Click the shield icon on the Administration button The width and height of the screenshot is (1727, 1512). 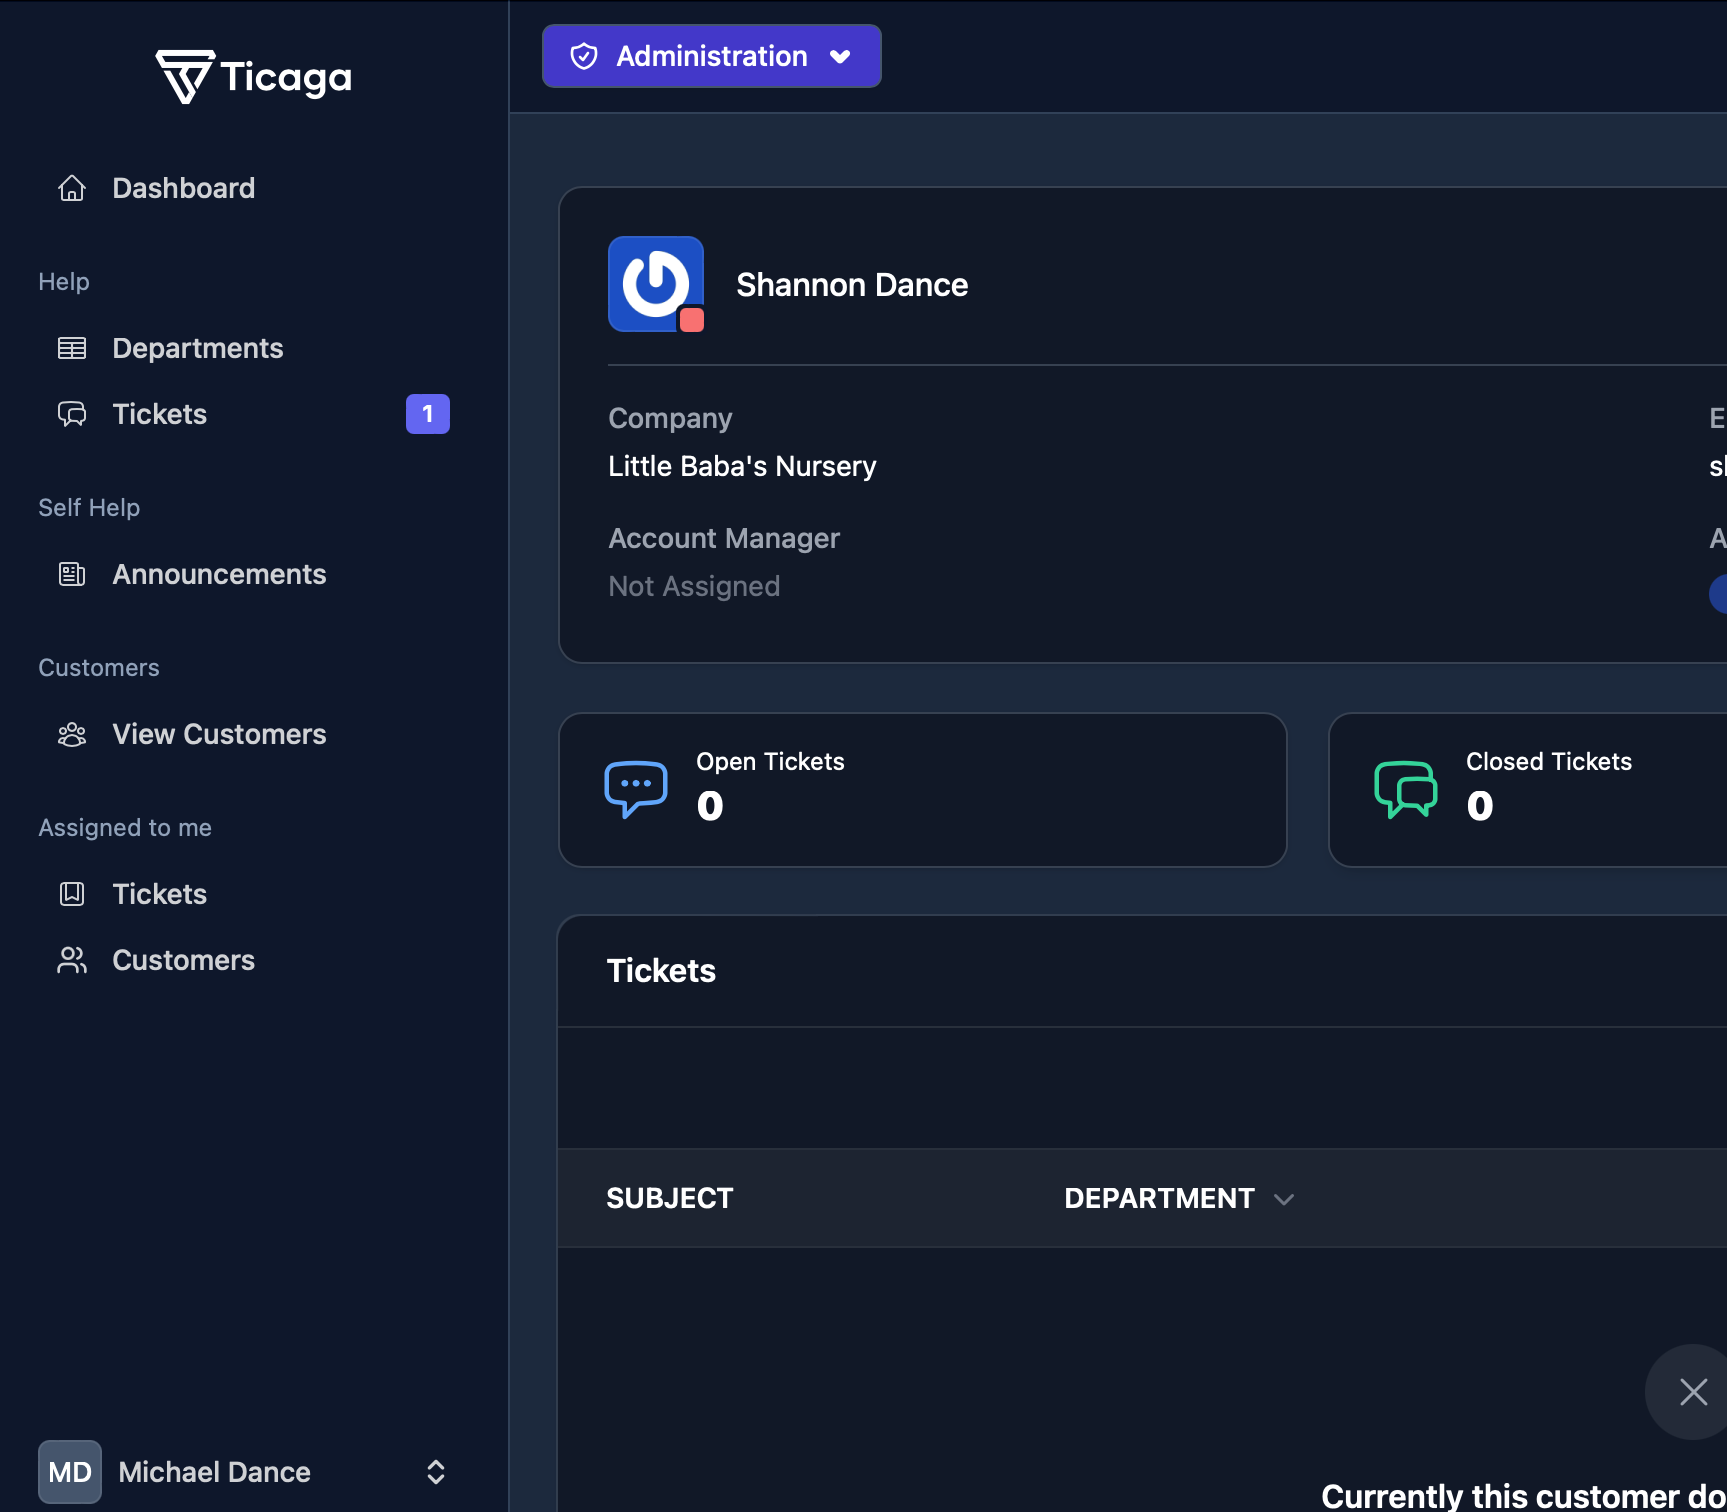[584, 56]
